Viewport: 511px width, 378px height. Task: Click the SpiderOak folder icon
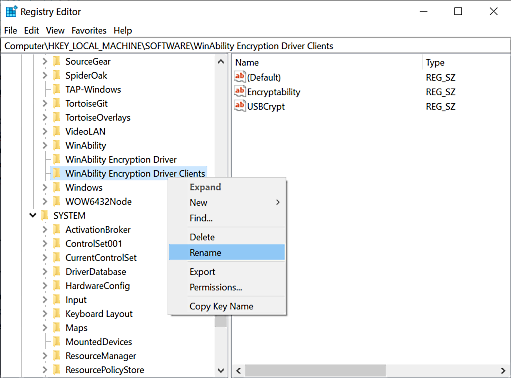pyautogui.click(x=57, y=75)
